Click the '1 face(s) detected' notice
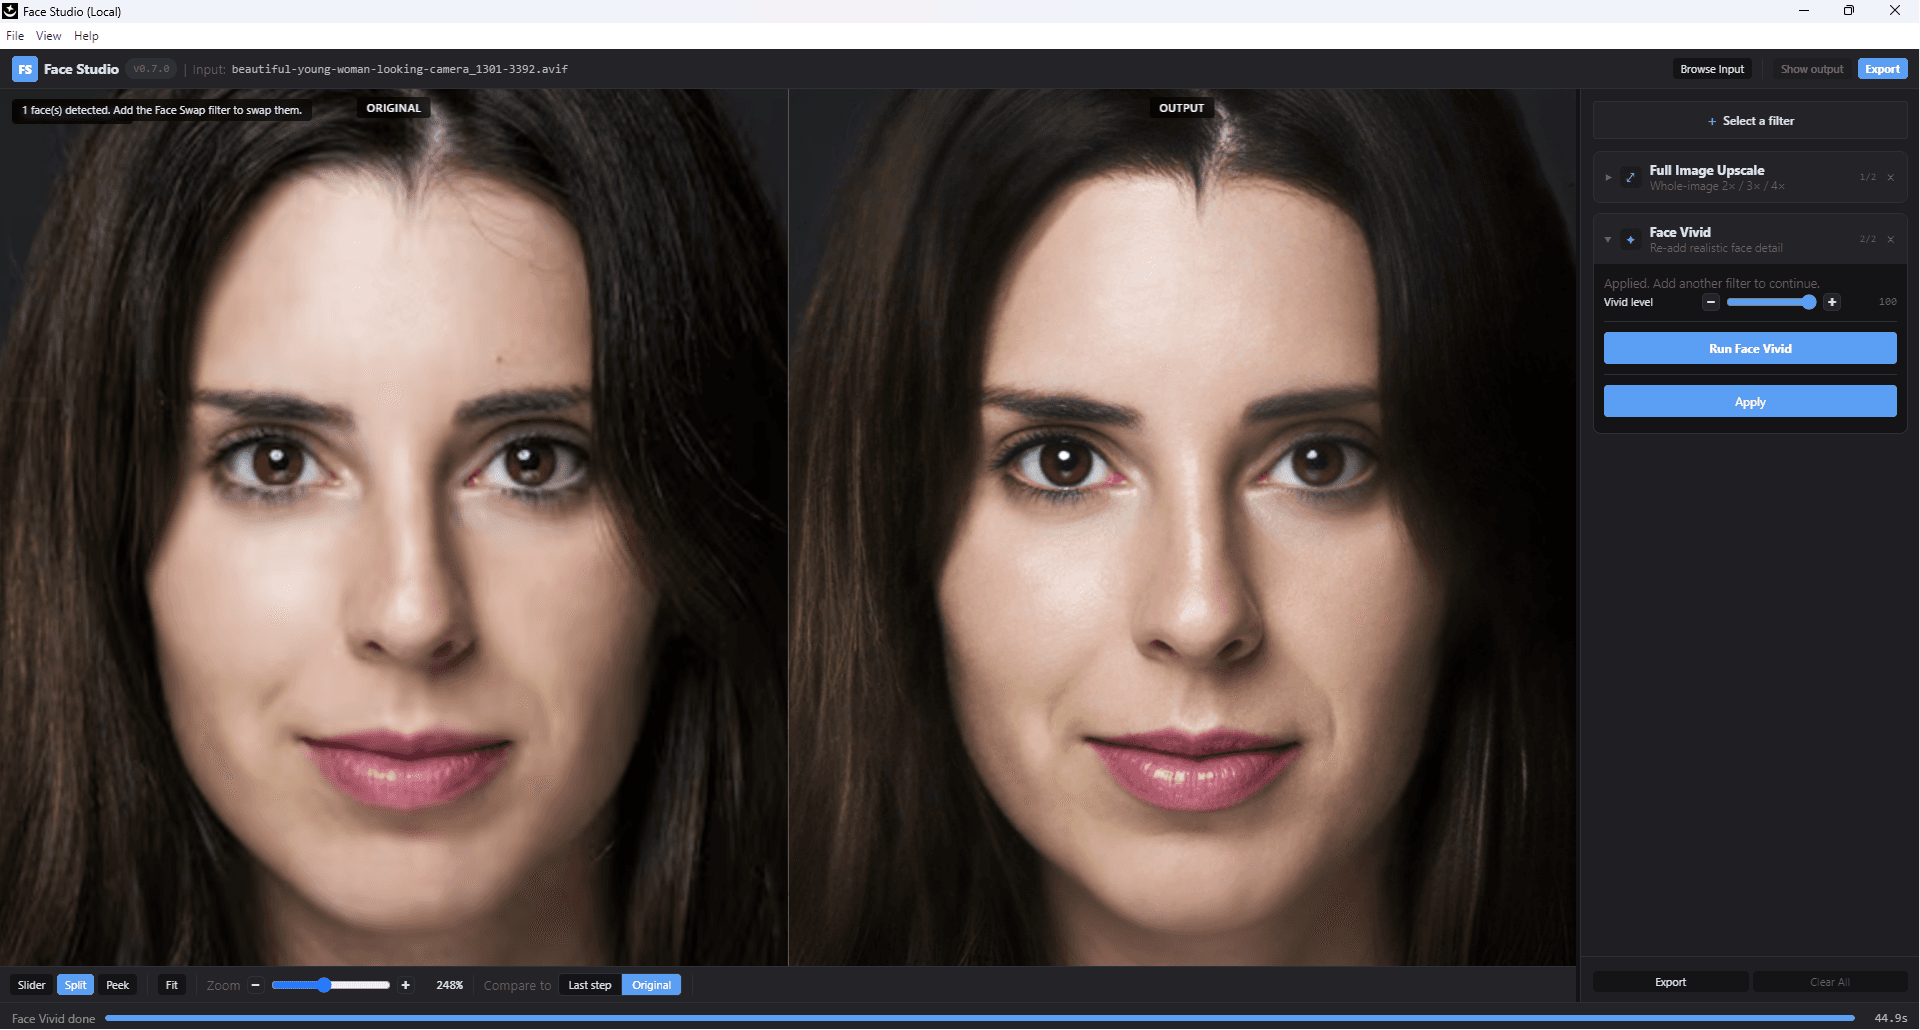This screenshot has height=1030, width=1920. pyautogui.click(x=162, y=110)
